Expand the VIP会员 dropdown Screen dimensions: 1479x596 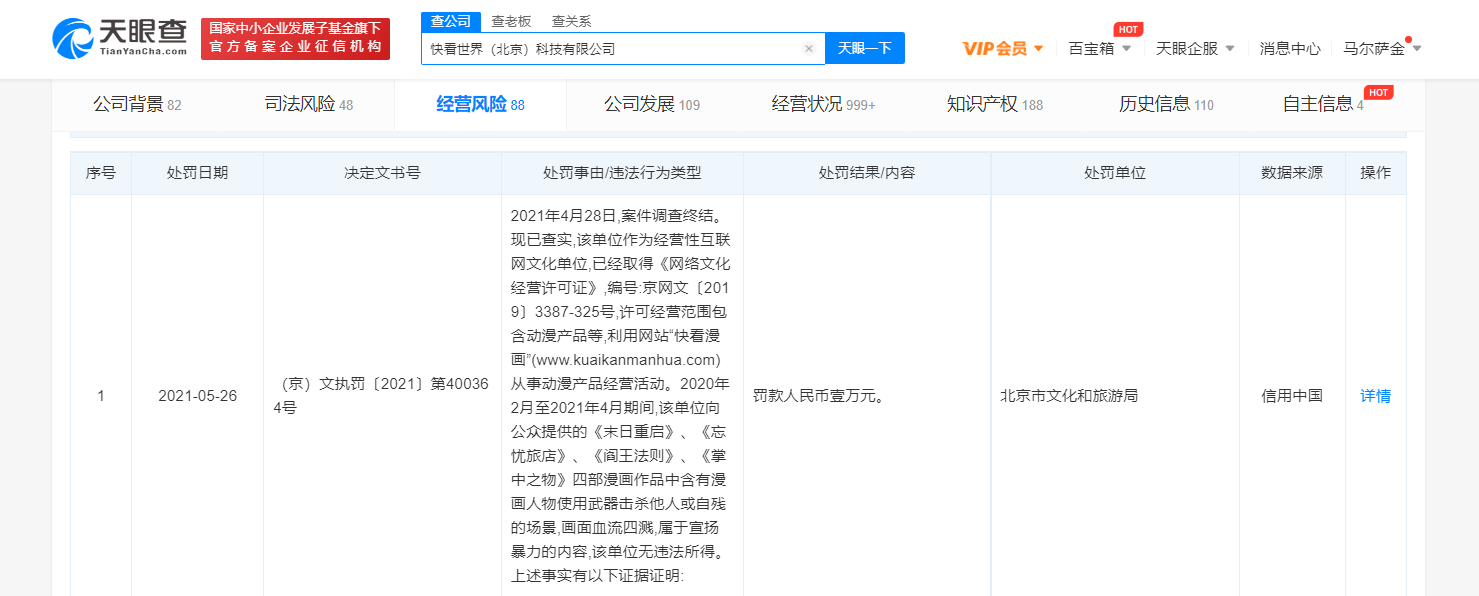[x=1003, y=48]
